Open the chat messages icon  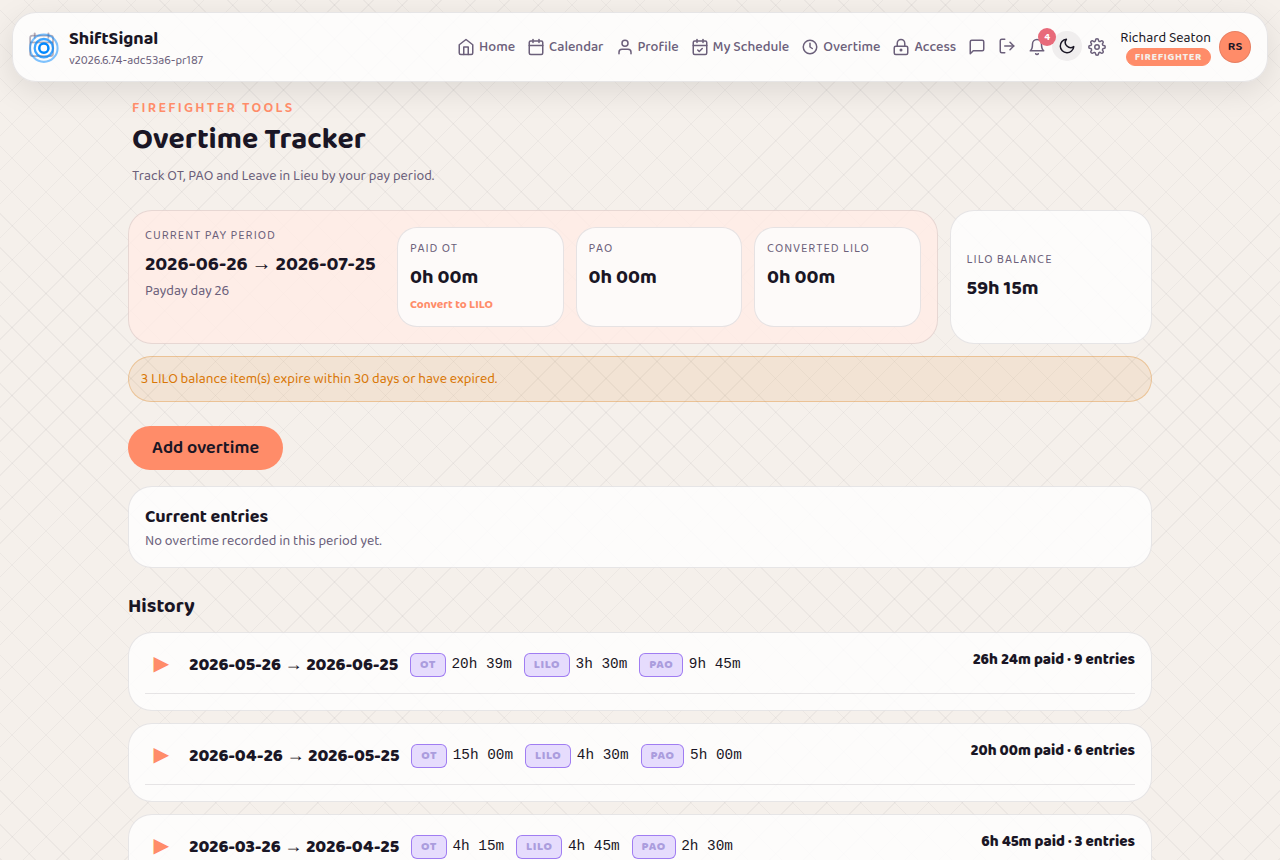coord(977,47)
